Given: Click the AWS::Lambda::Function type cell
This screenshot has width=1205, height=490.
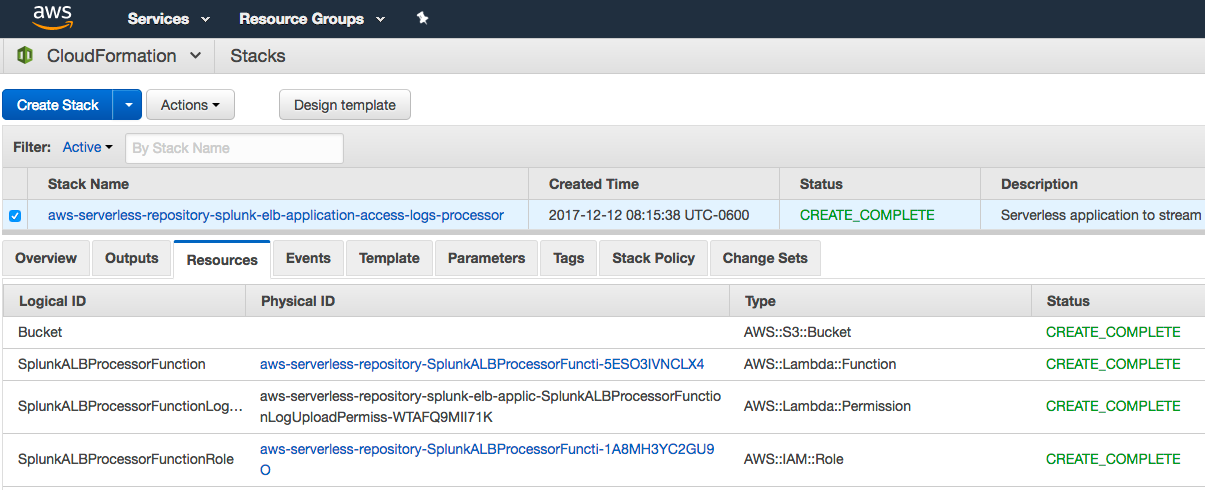Looking at the screenshot, I should point(820,364).
